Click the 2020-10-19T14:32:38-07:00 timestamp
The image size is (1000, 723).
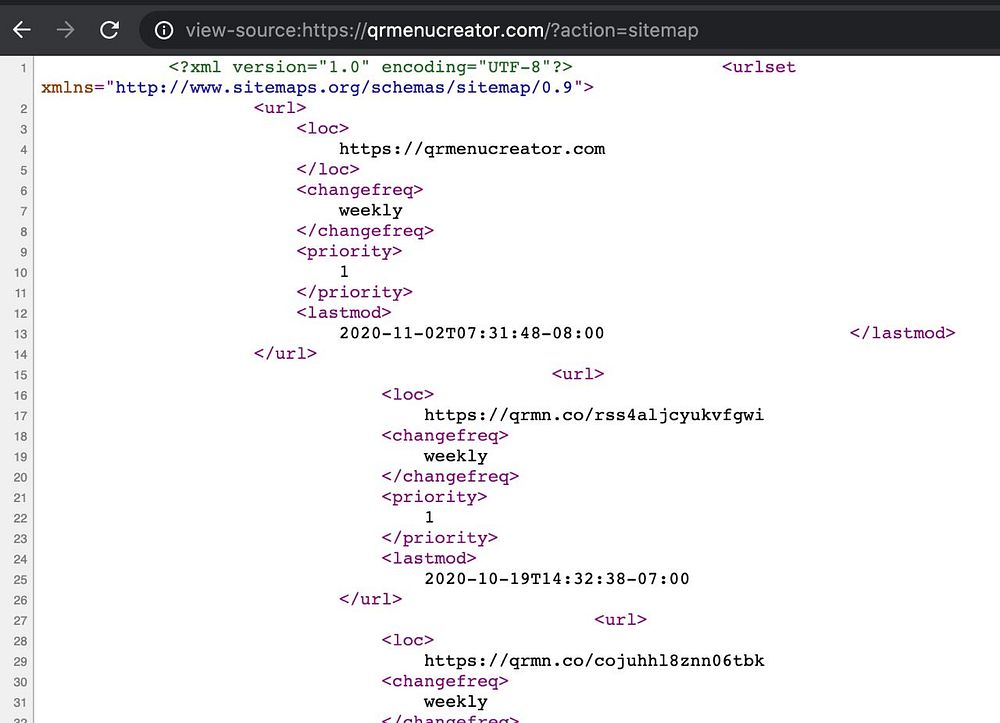[x=557, y=579]
